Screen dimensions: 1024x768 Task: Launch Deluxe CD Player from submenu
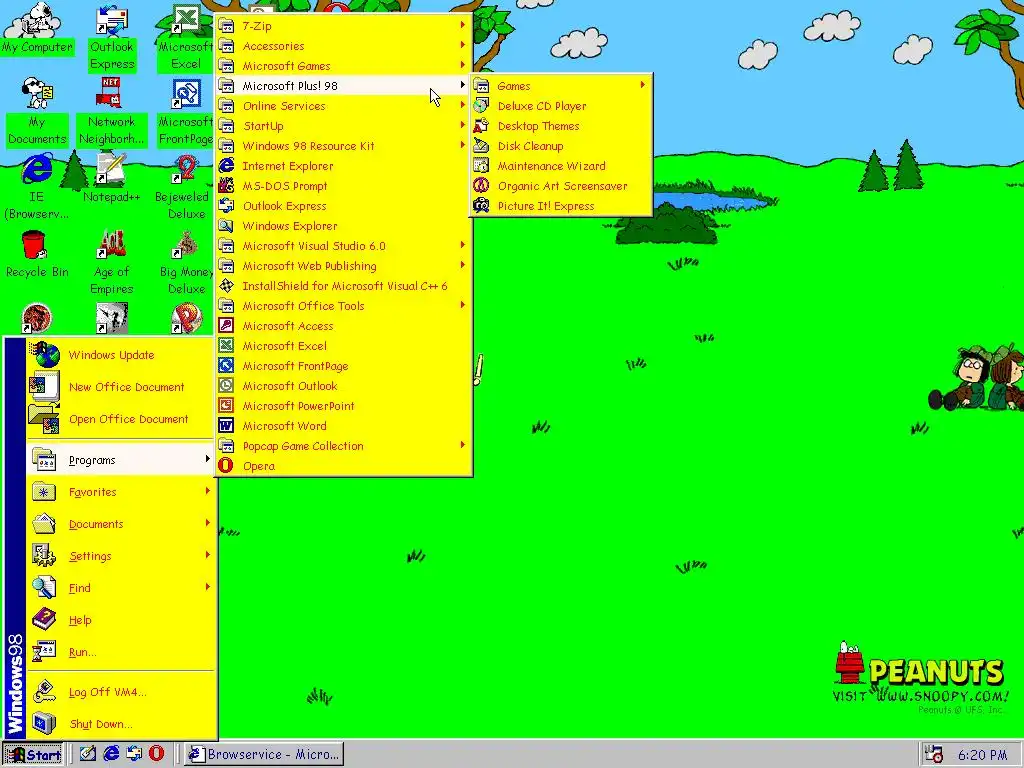pyautogui.click(x=561, y=106)
